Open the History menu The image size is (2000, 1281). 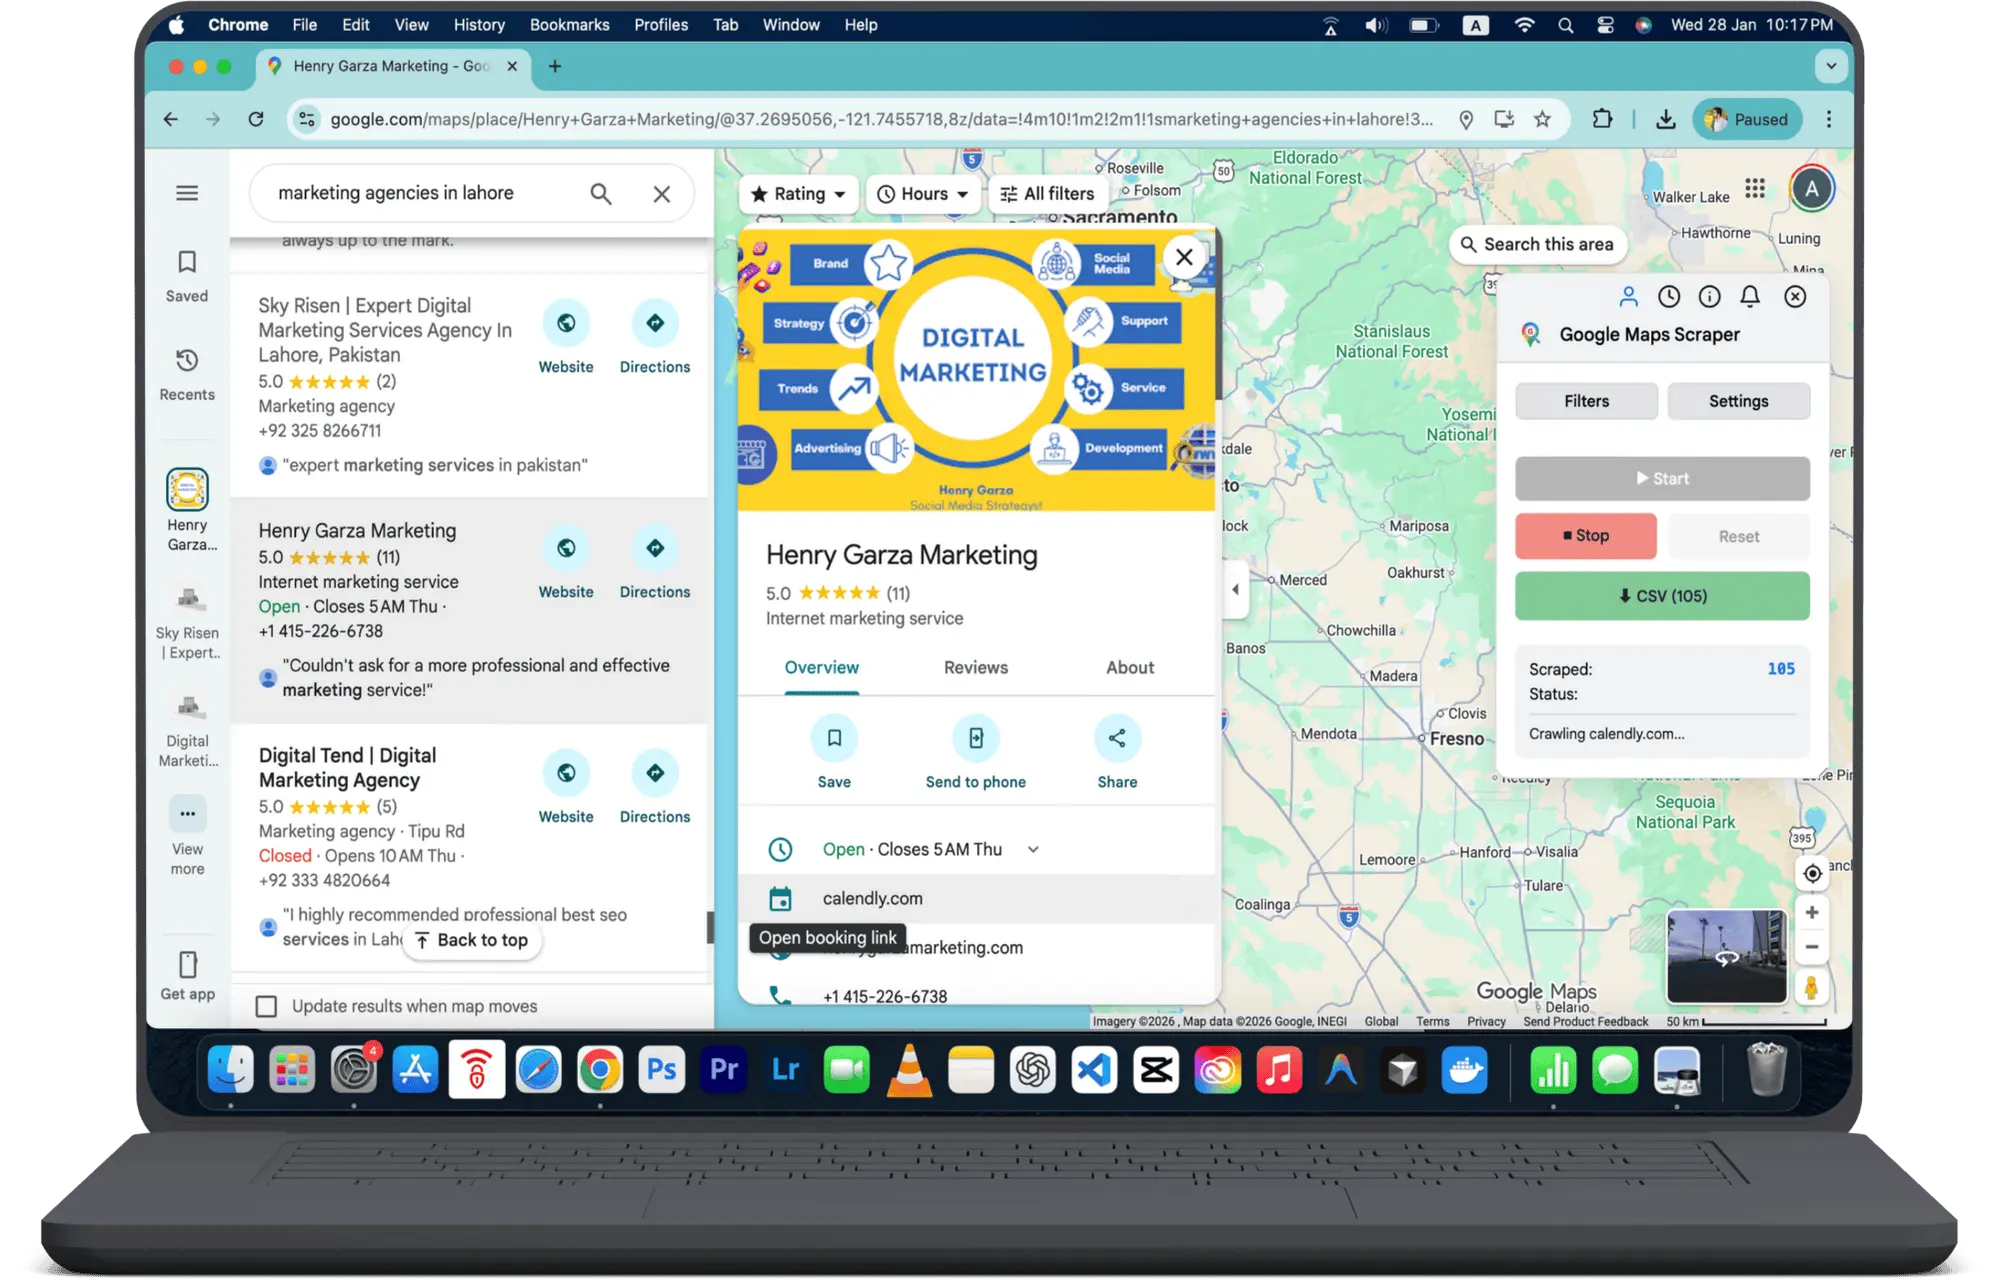[x=479, y=25]
